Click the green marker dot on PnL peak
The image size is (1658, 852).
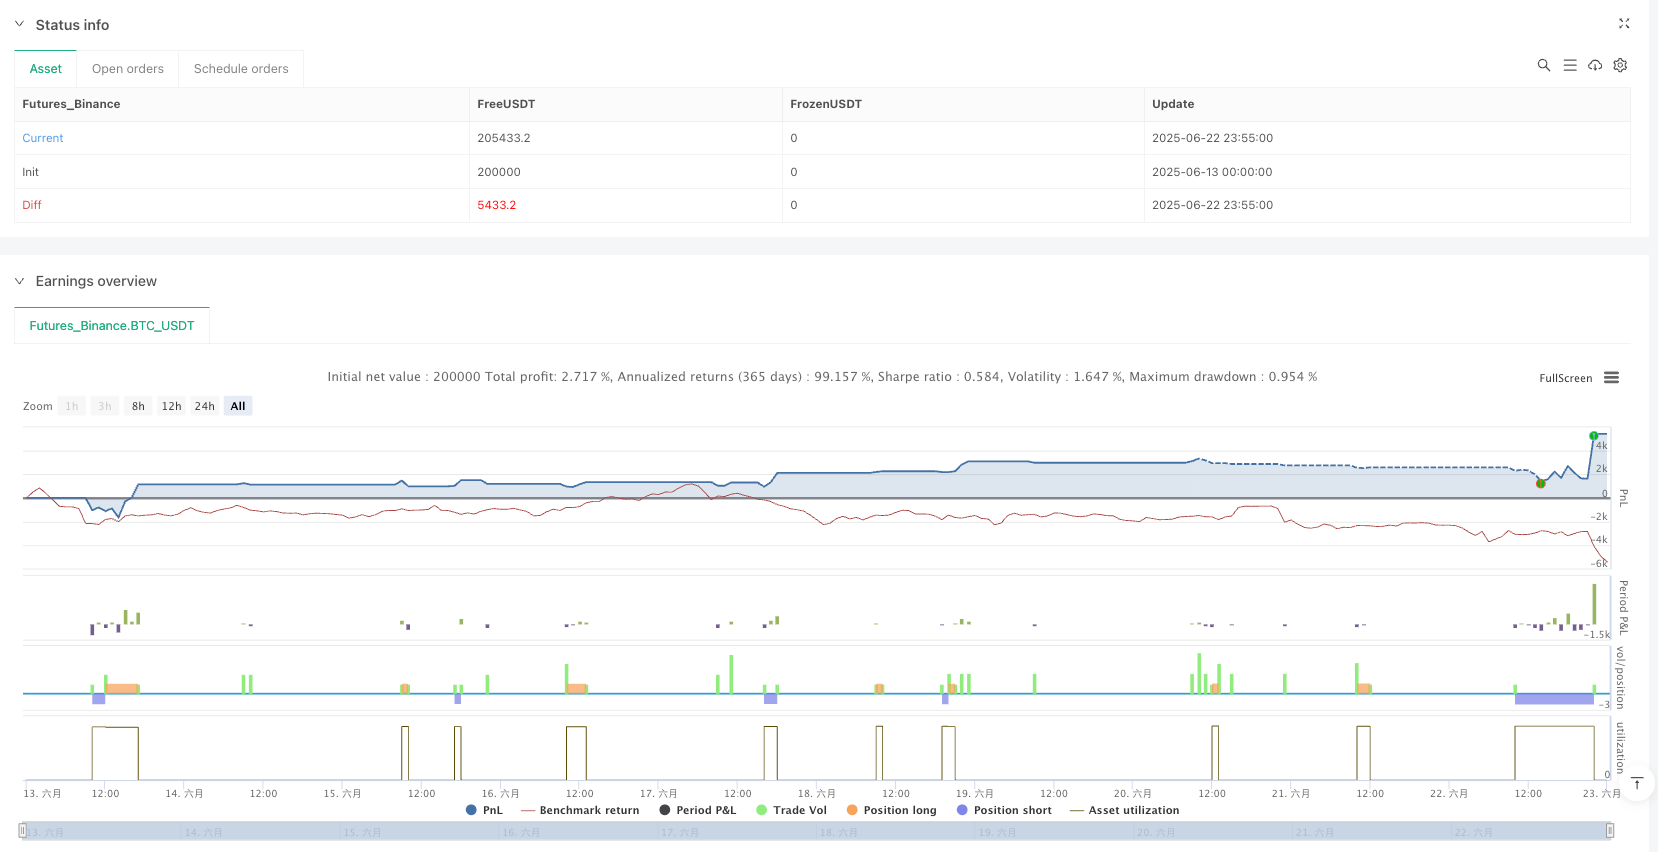click(x=1593, y=436)
